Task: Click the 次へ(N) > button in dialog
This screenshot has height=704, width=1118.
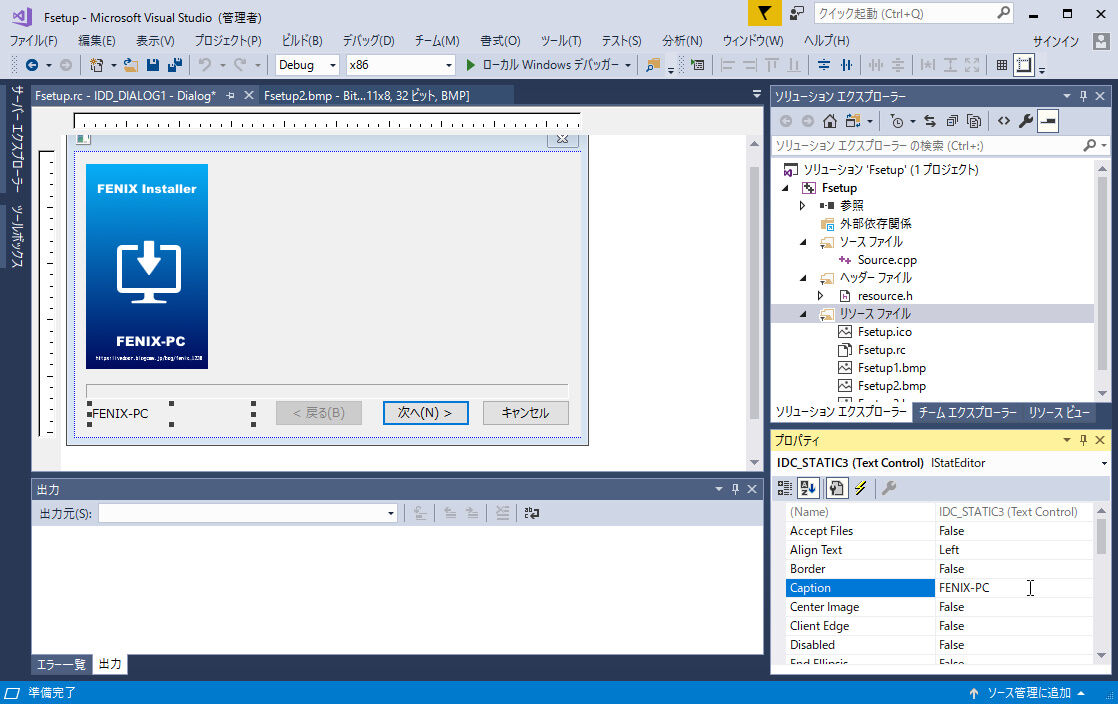Action: click(x=426, y=413)
